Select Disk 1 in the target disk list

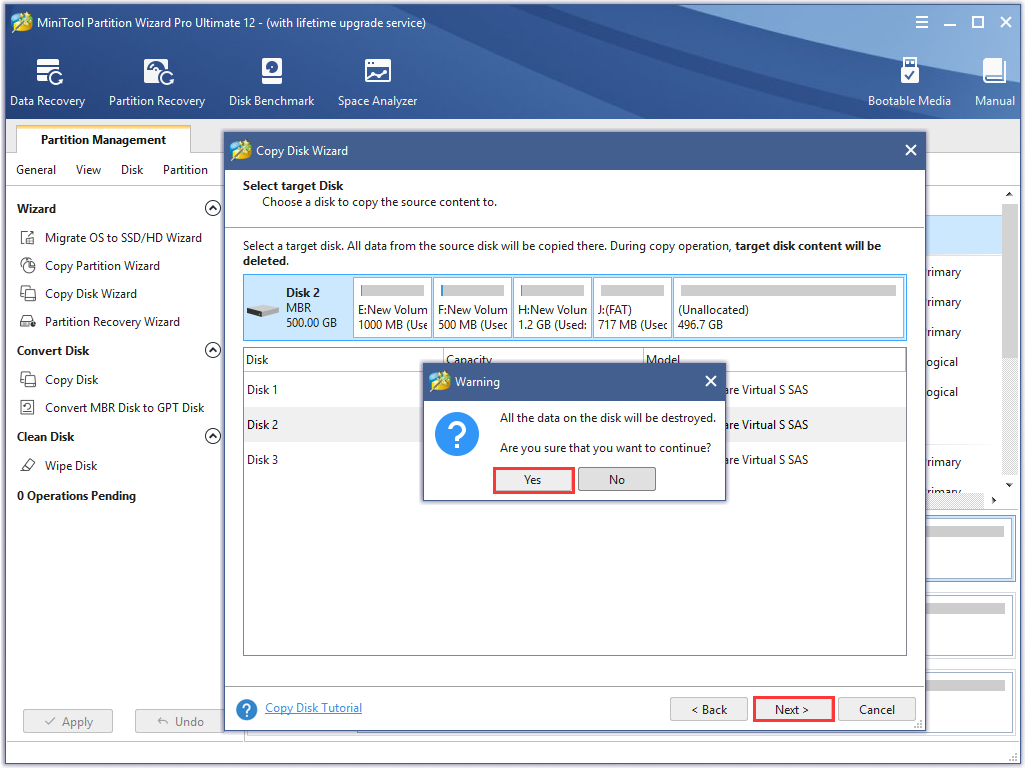click(x=575, y=390)
